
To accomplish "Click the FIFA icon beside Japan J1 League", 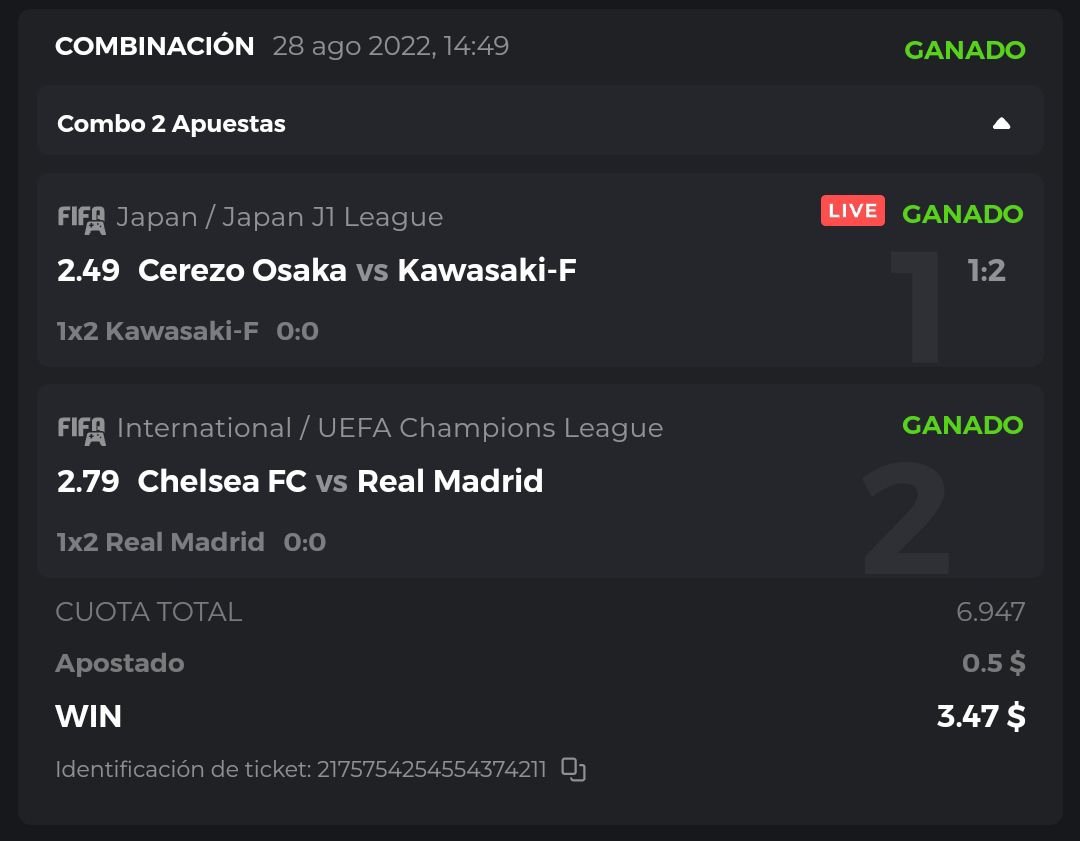I will click(81, 218).
